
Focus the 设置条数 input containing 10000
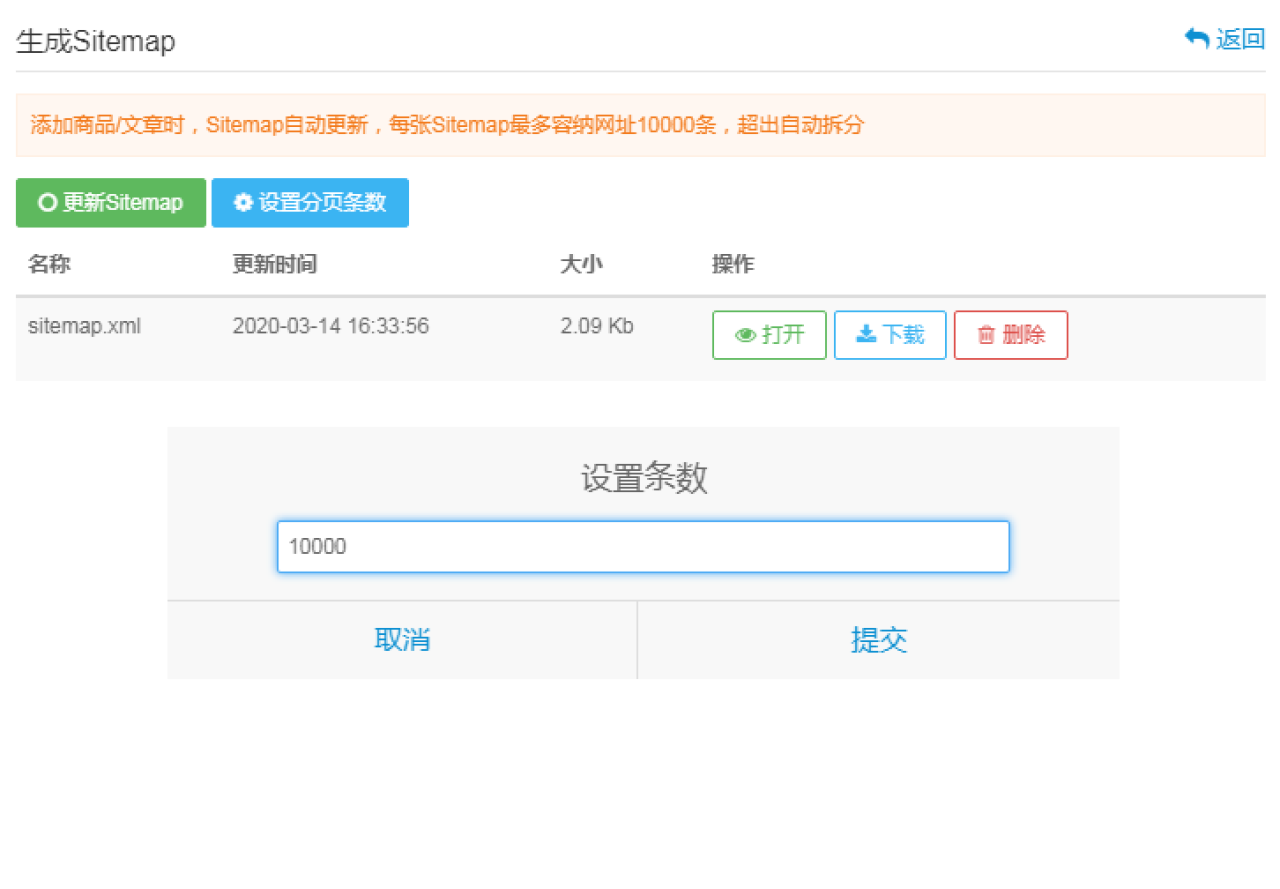click(x=642, y=547)
